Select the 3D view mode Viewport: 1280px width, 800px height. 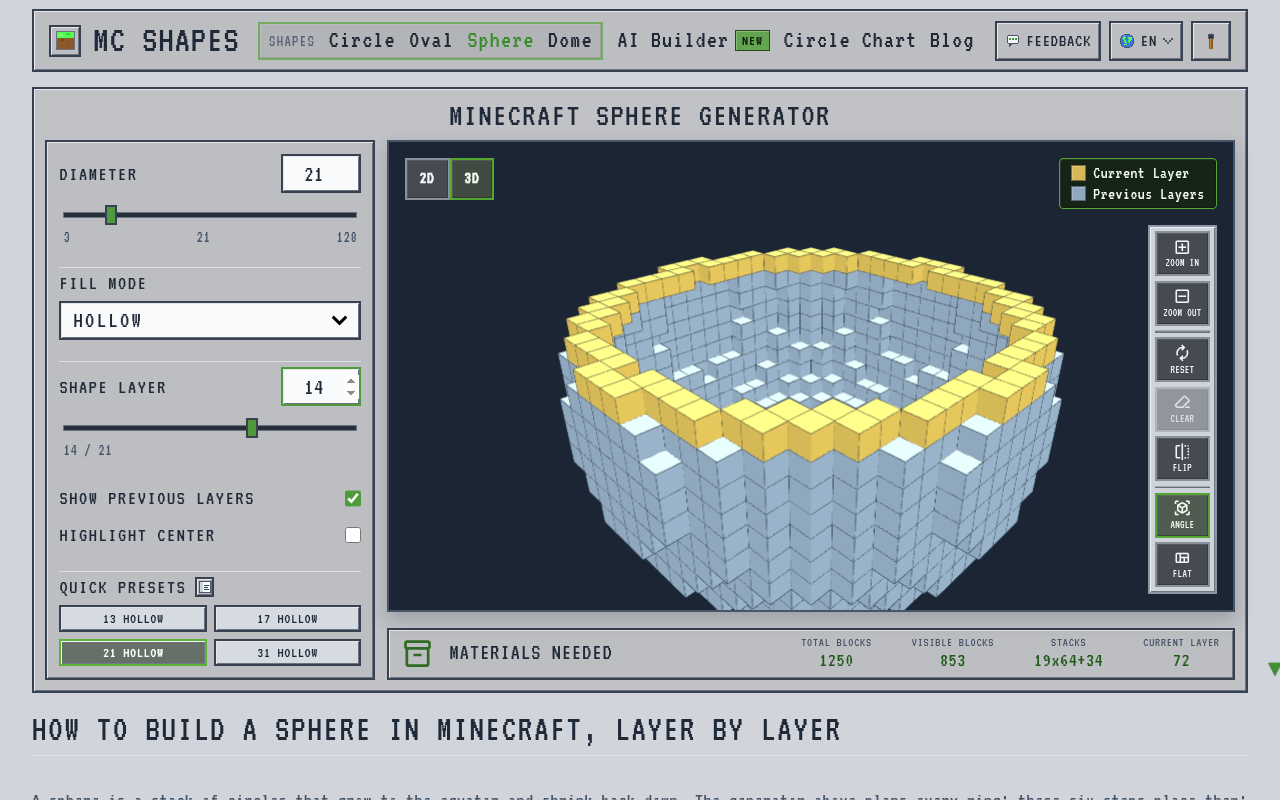472,179
